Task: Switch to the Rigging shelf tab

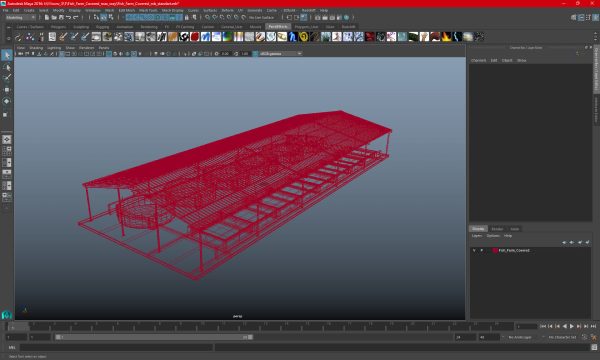Action: [x=103, y=27]
